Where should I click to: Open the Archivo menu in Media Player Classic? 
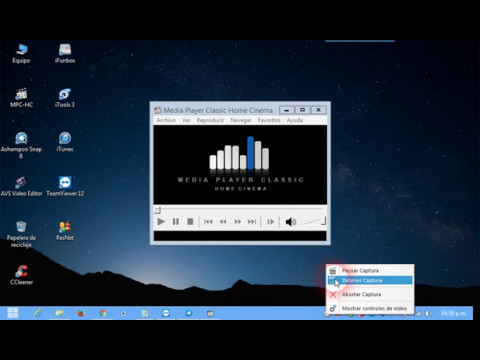point(166,120)
